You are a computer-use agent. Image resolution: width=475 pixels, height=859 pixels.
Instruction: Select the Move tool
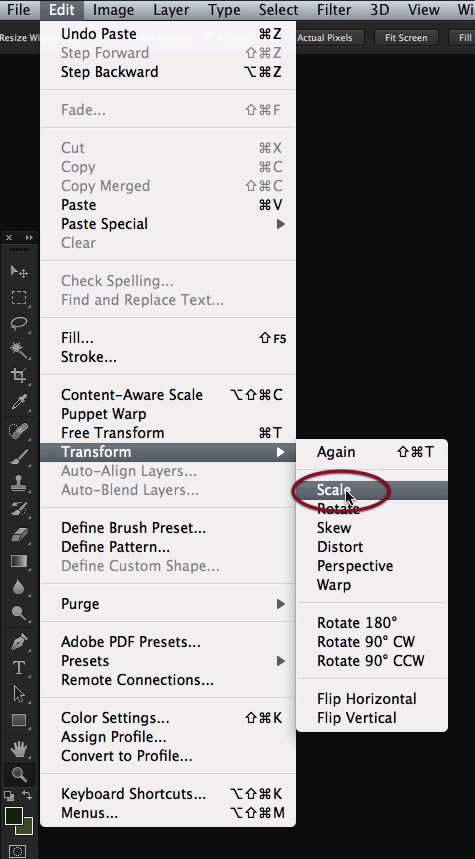pyautogui.click(x=19, y=272)
